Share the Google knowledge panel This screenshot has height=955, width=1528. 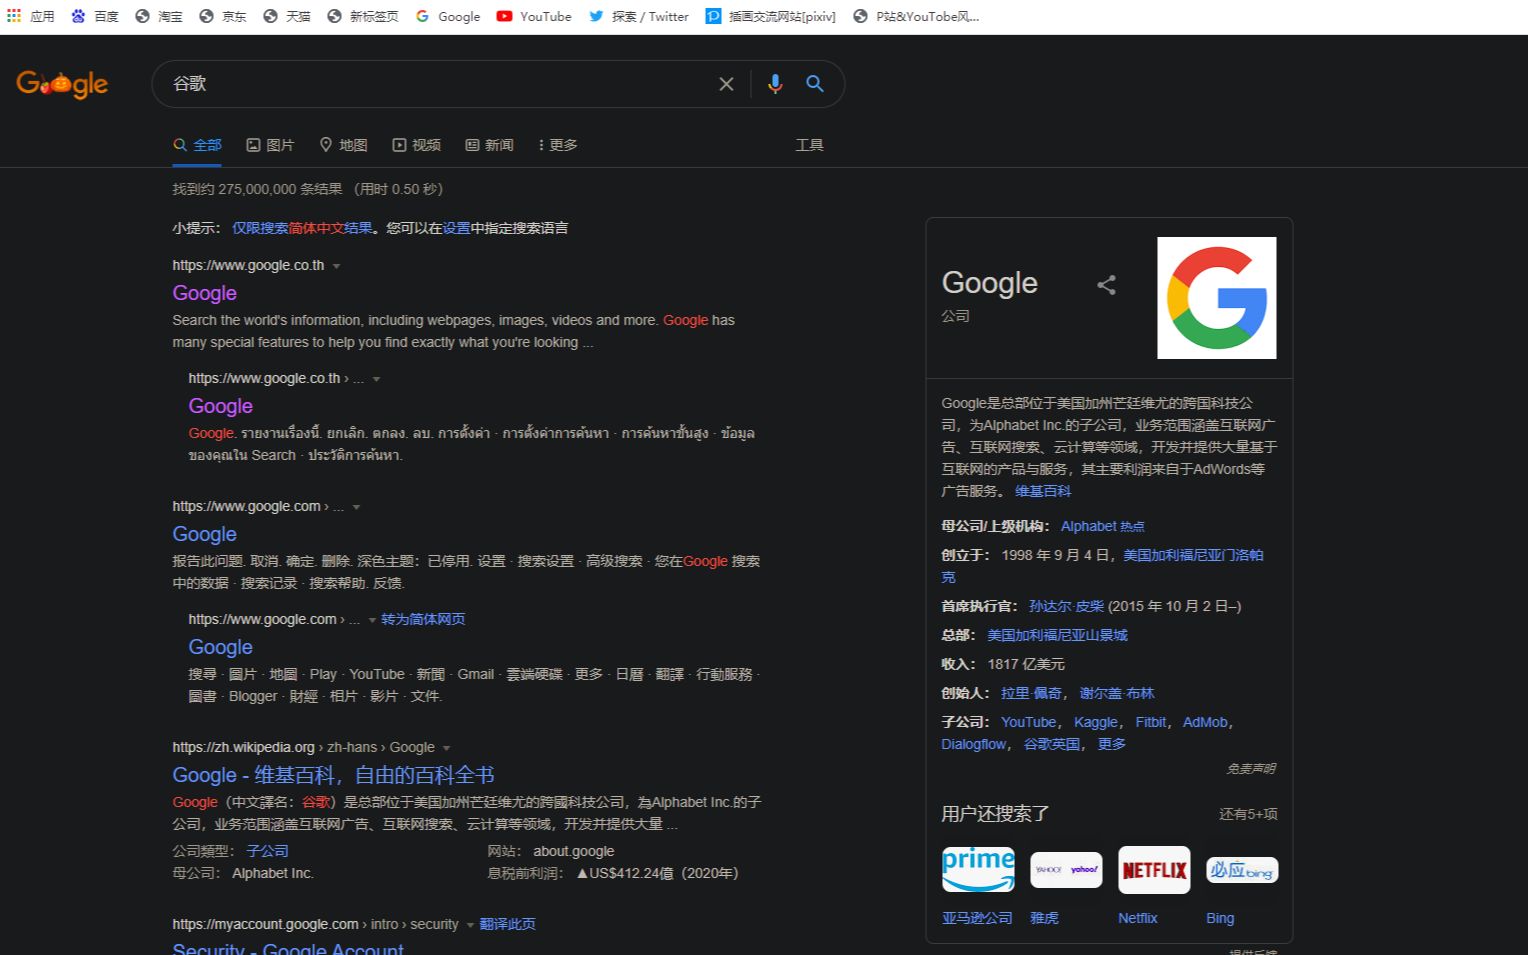[x=1106, y=285]
